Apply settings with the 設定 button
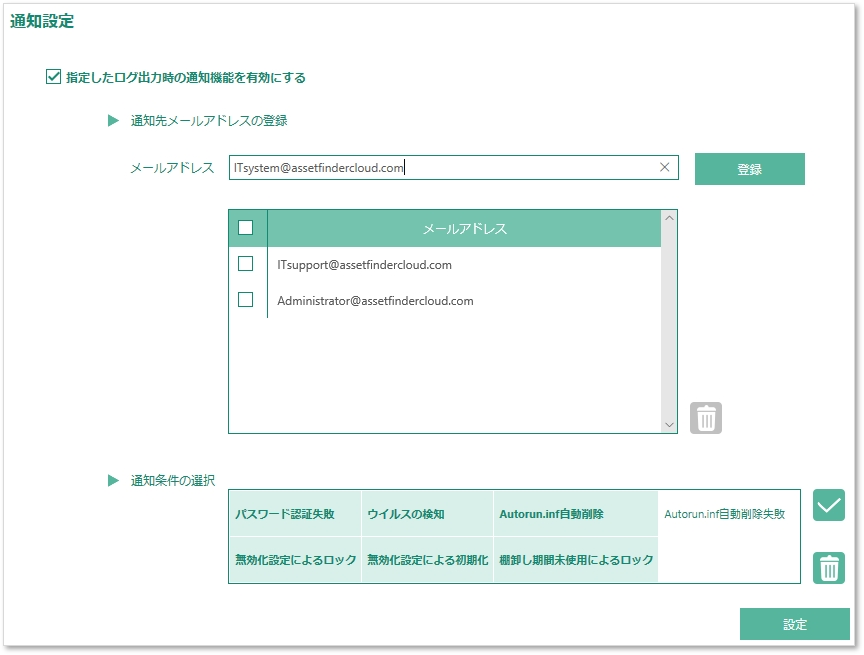This screenshot has width=864, height=655. (x=795, y=624)
